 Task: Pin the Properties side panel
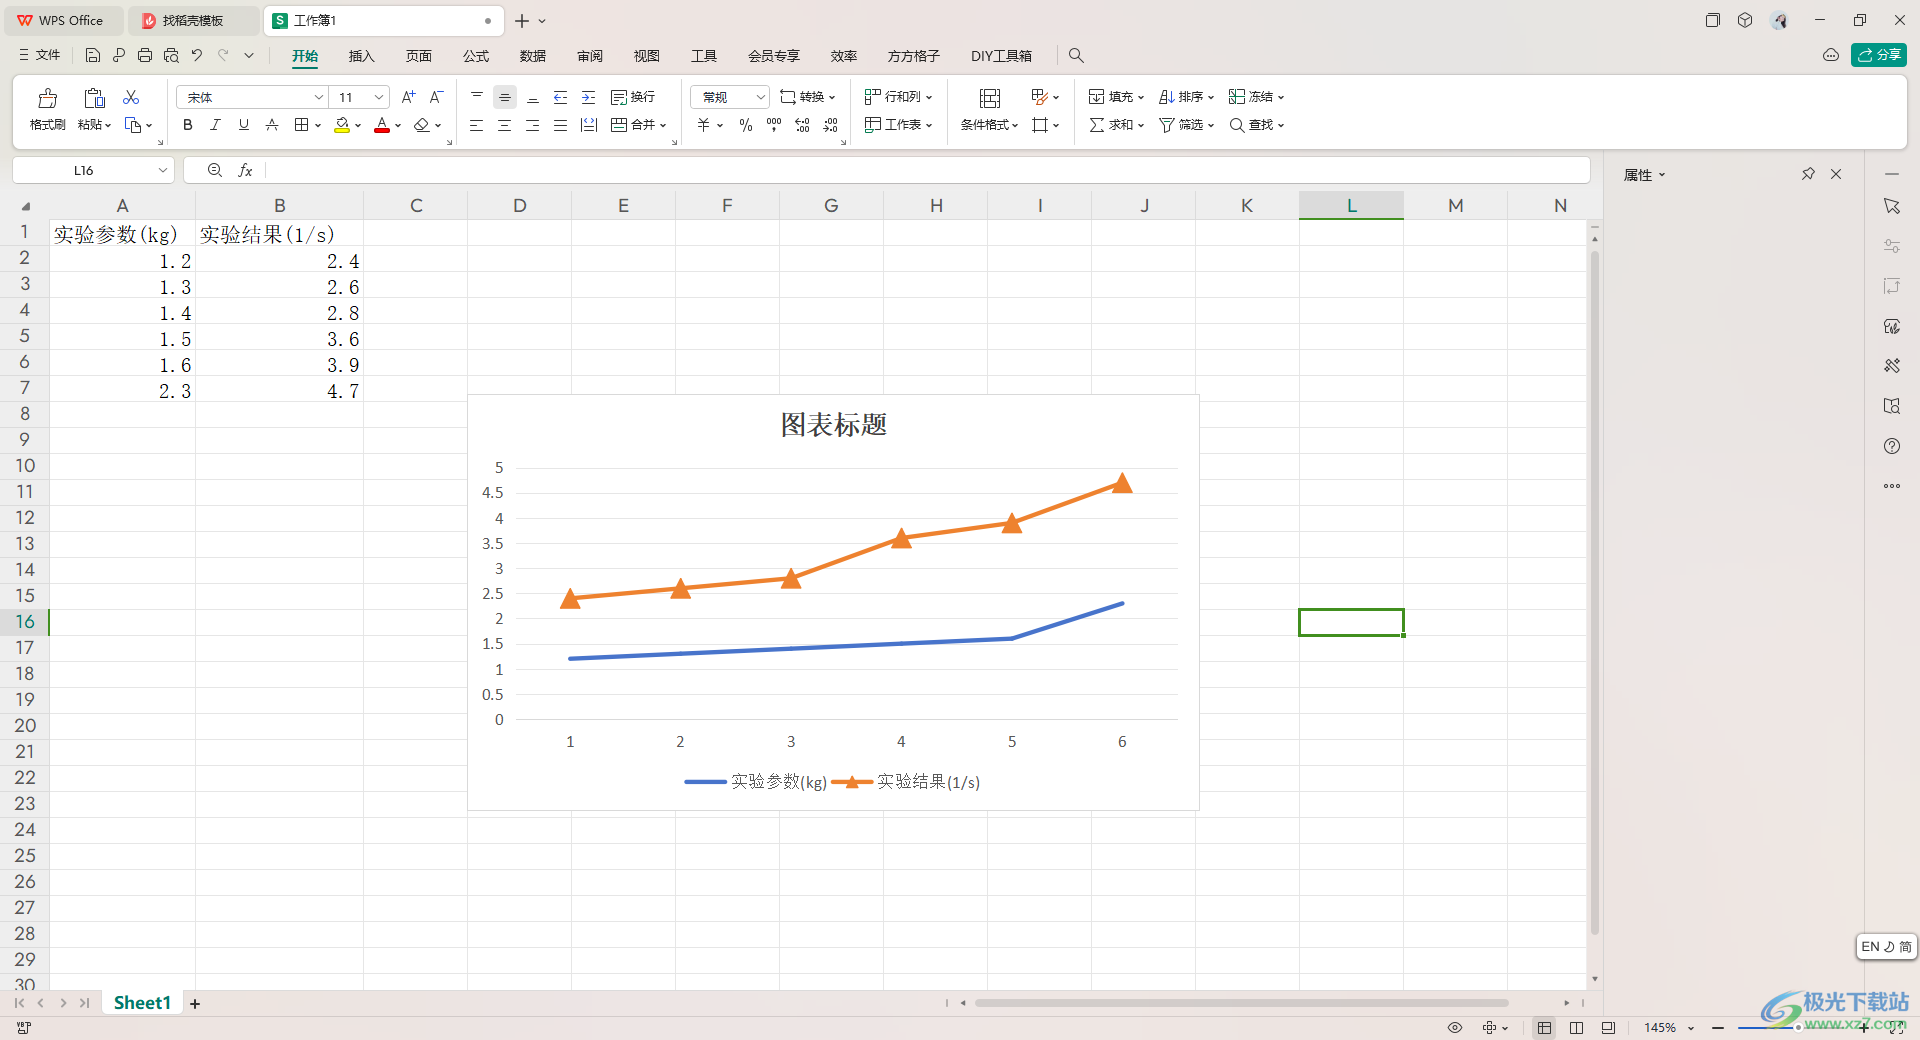tap(1808, 174)
